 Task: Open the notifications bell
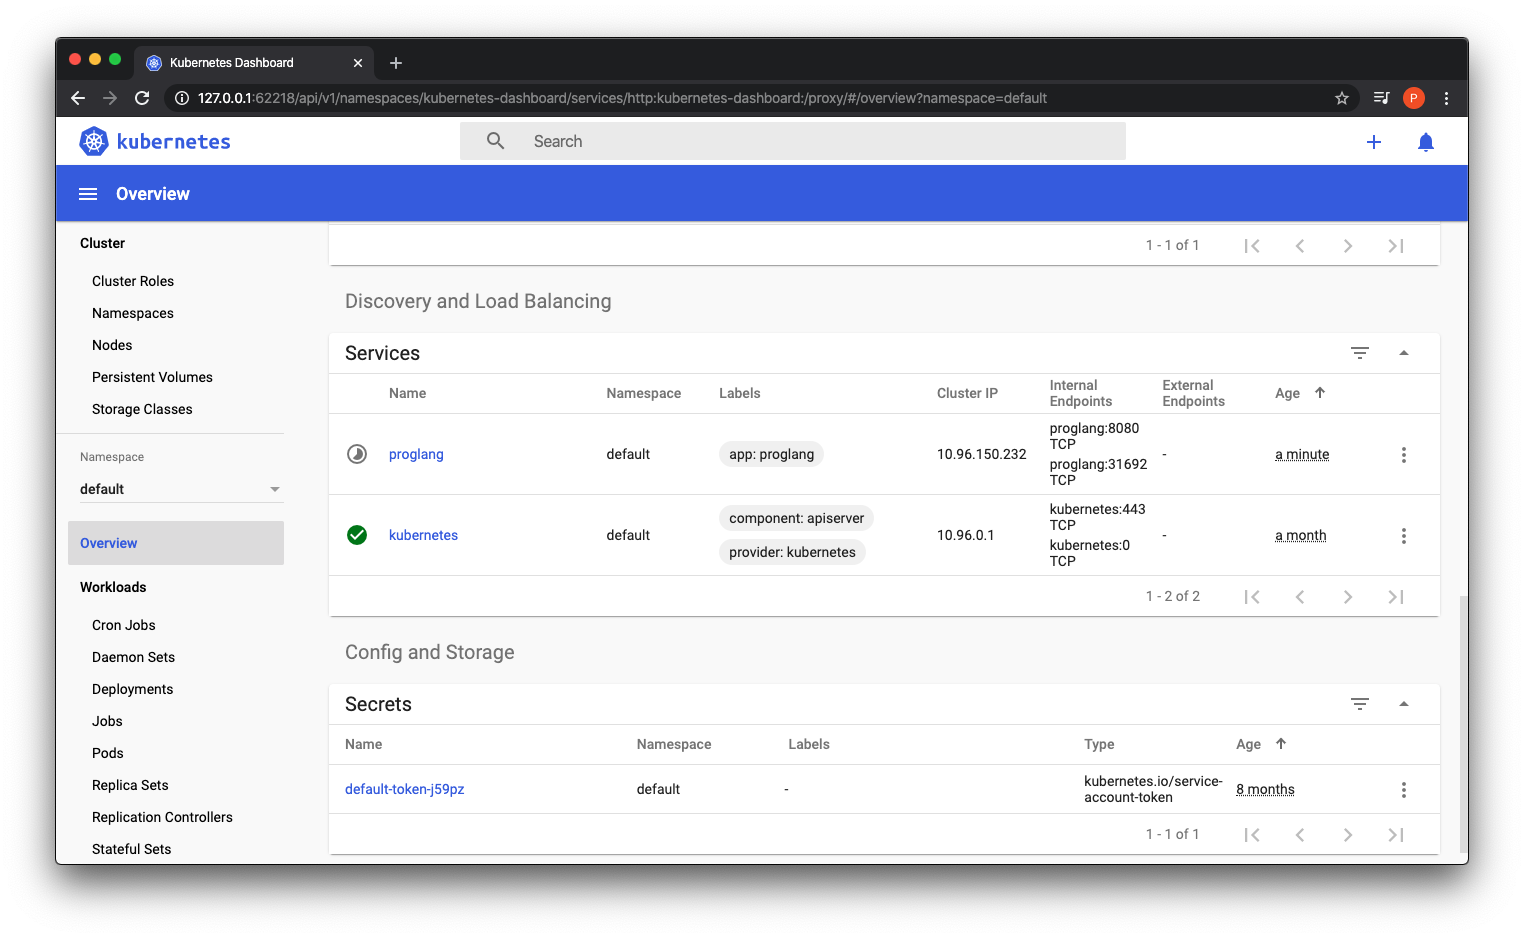tap(1426, 142)
